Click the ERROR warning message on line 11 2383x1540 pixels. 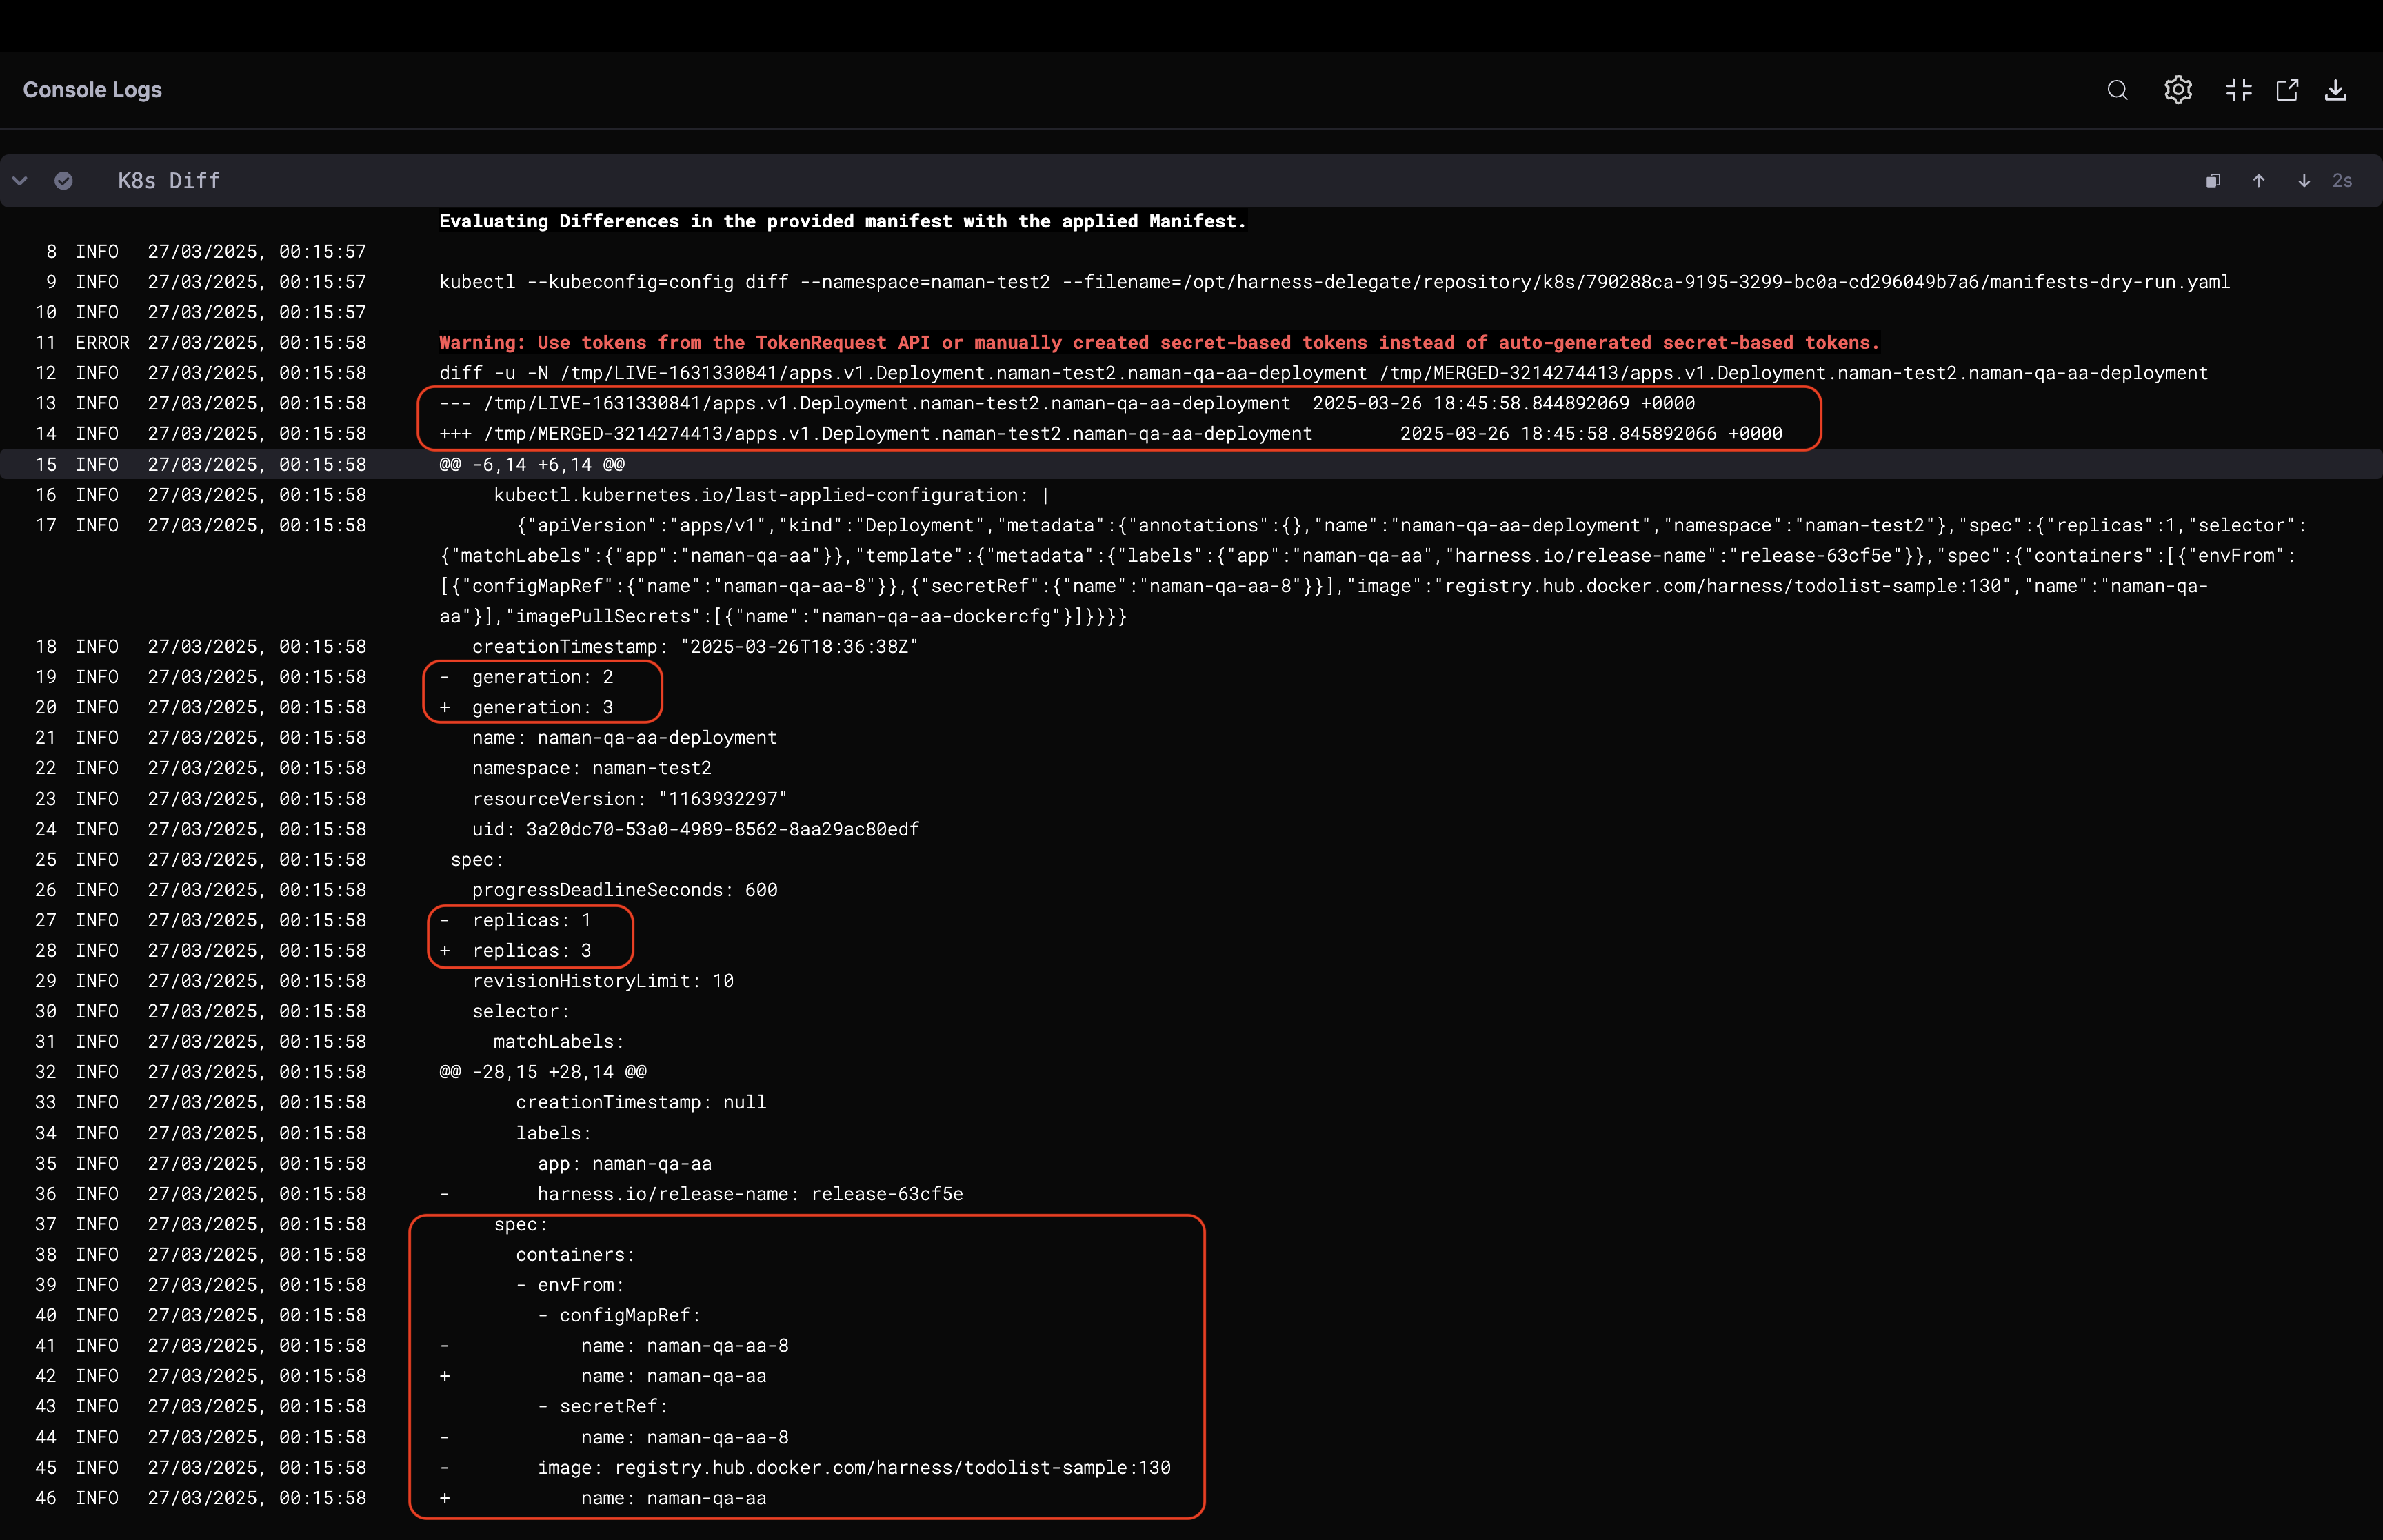[1158, 343]
